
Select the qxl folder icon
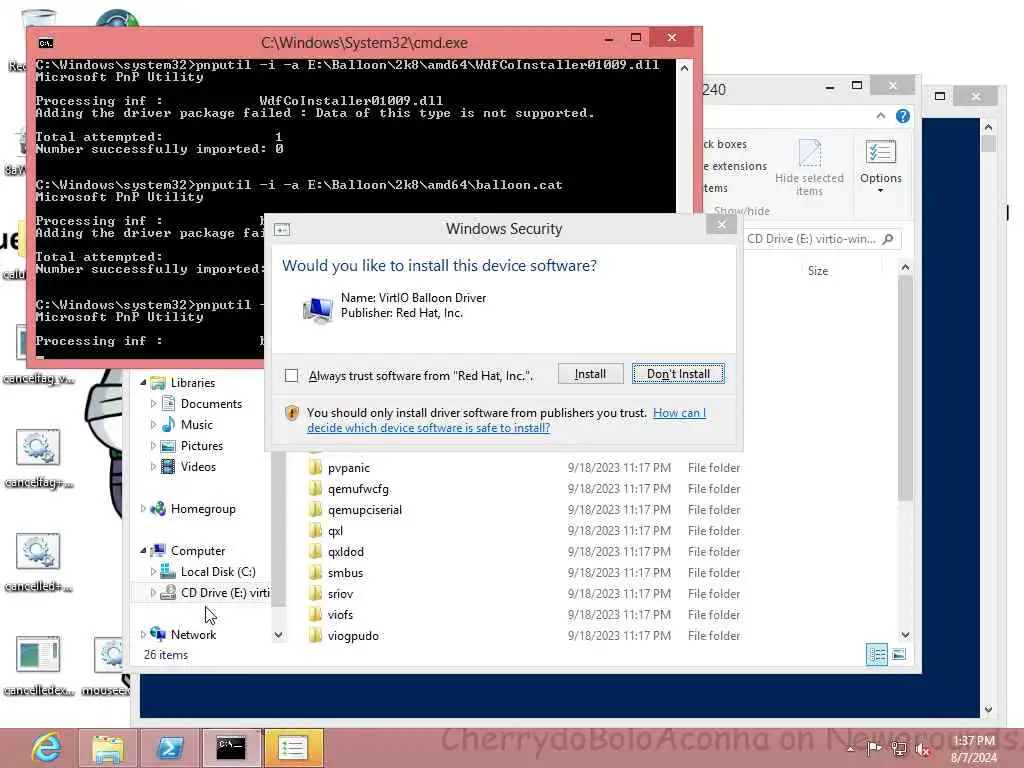coord(315,530)
